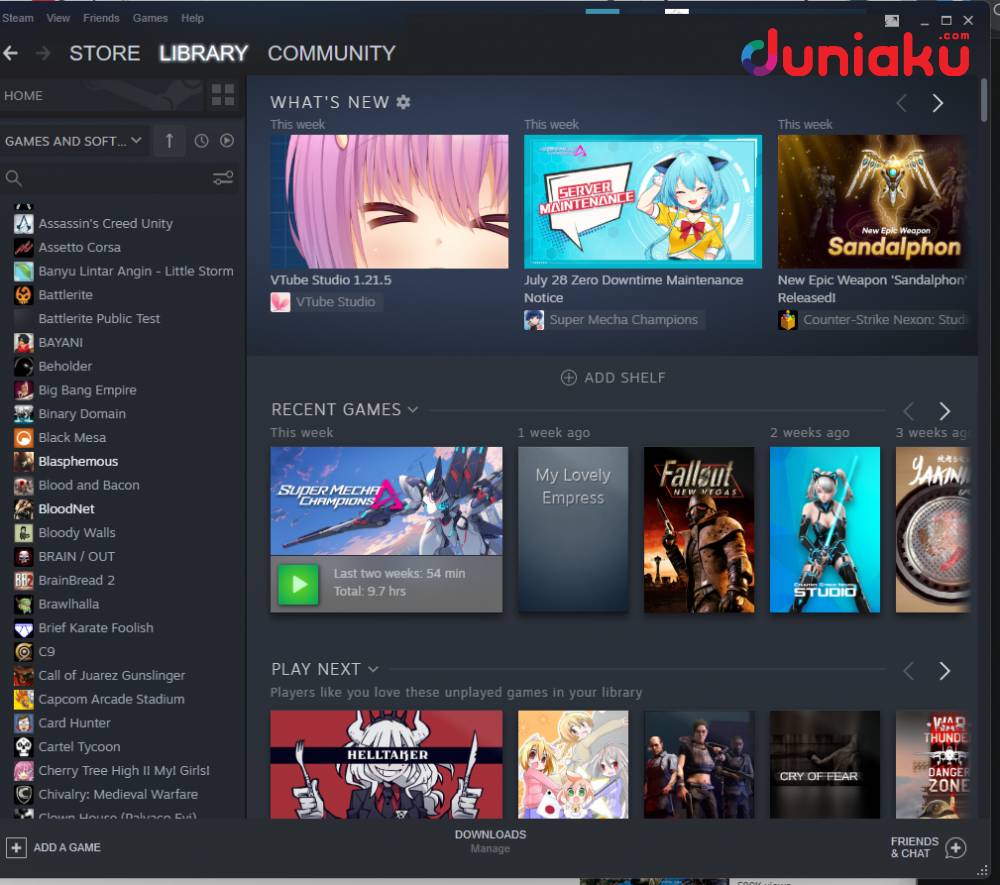Open Friends & Chat label
The height and width of the screenshot is (885, 1000).
pos(915,847)
